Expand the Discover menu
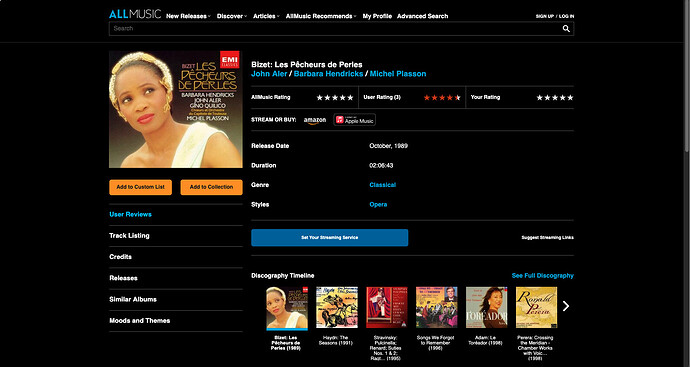This screenshot has height=367, width=690. 231,16
